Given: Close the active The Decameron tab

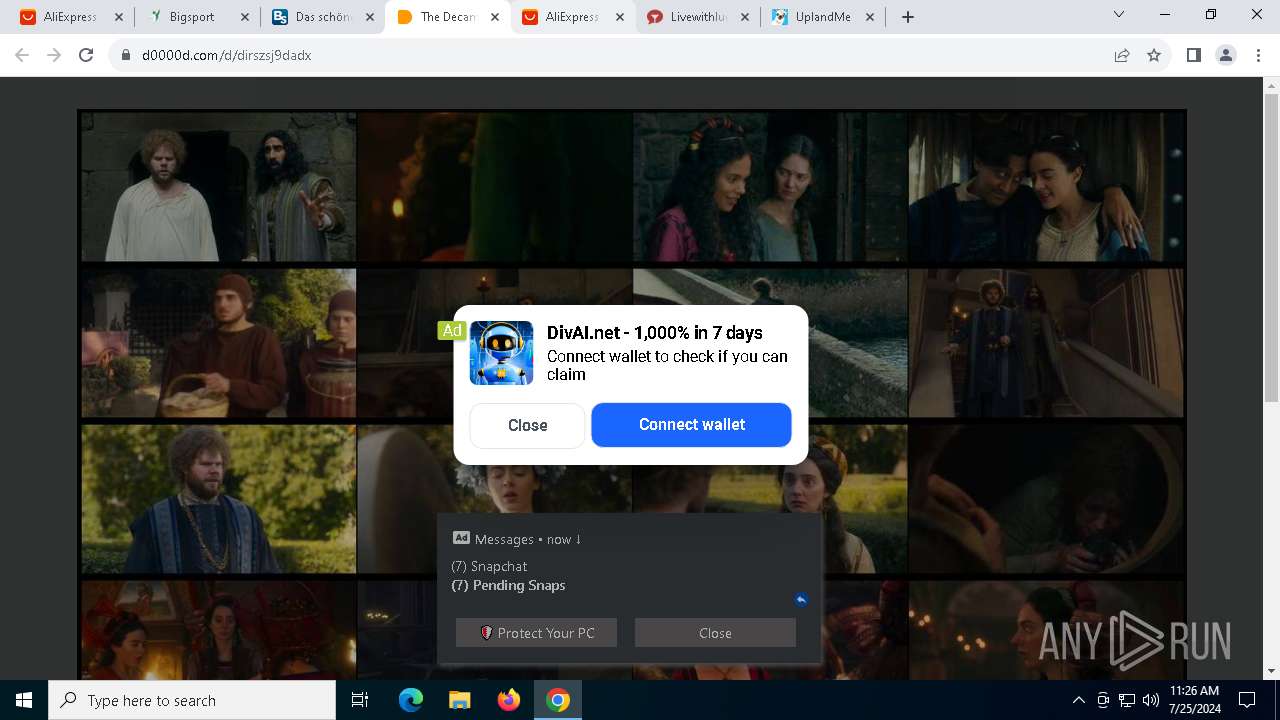Looking at the screenshot, I should point(494,17).
